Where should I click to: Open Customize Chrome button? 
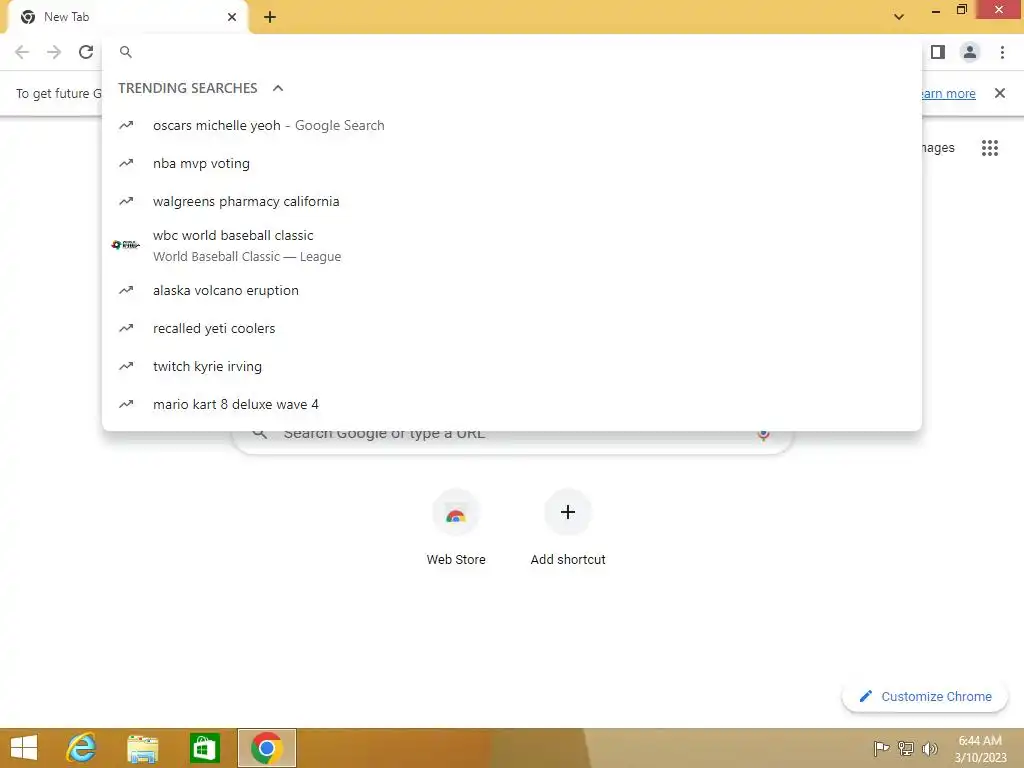(x=925, y=696)
